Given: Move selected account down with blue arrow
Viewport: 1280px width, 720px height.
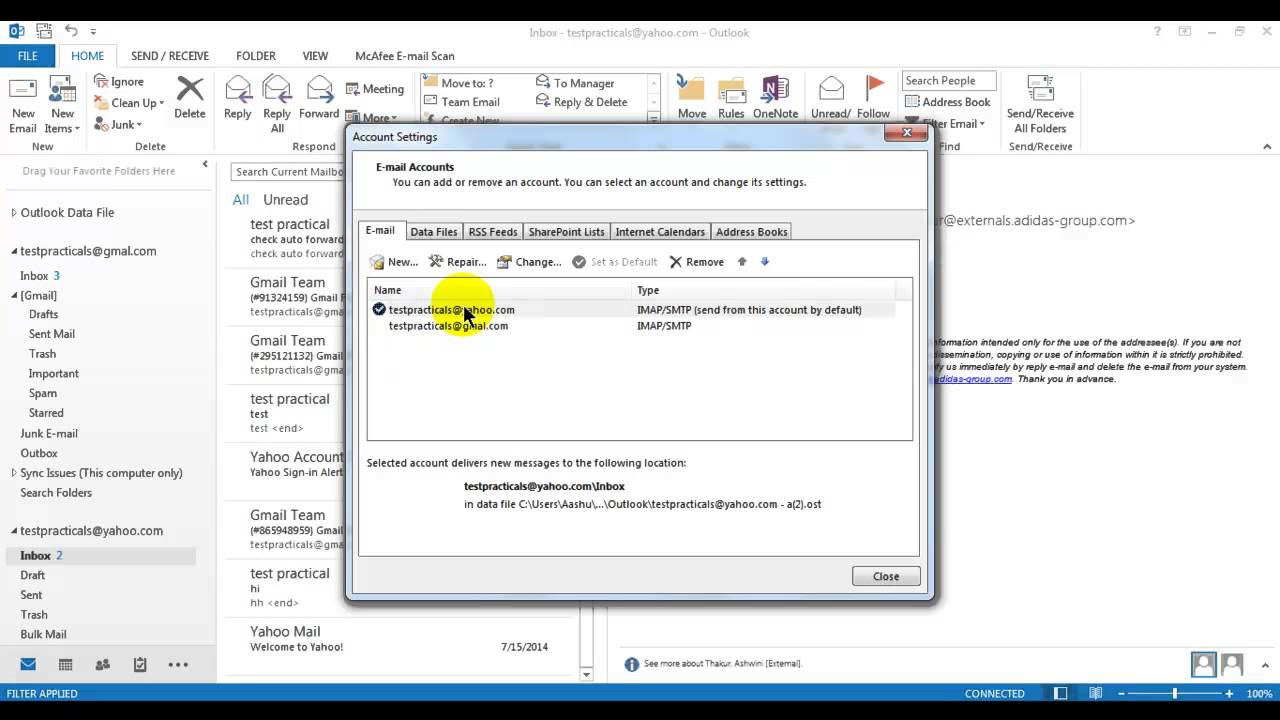Looking at the screenshot, I should tap(765, 262).
